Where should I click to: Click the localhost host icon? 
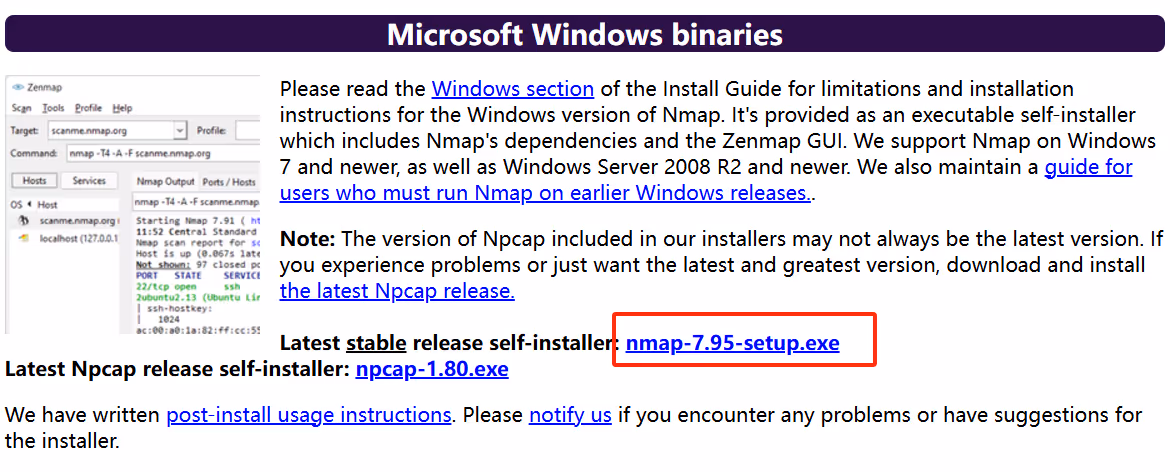click(x=25, y=238)
